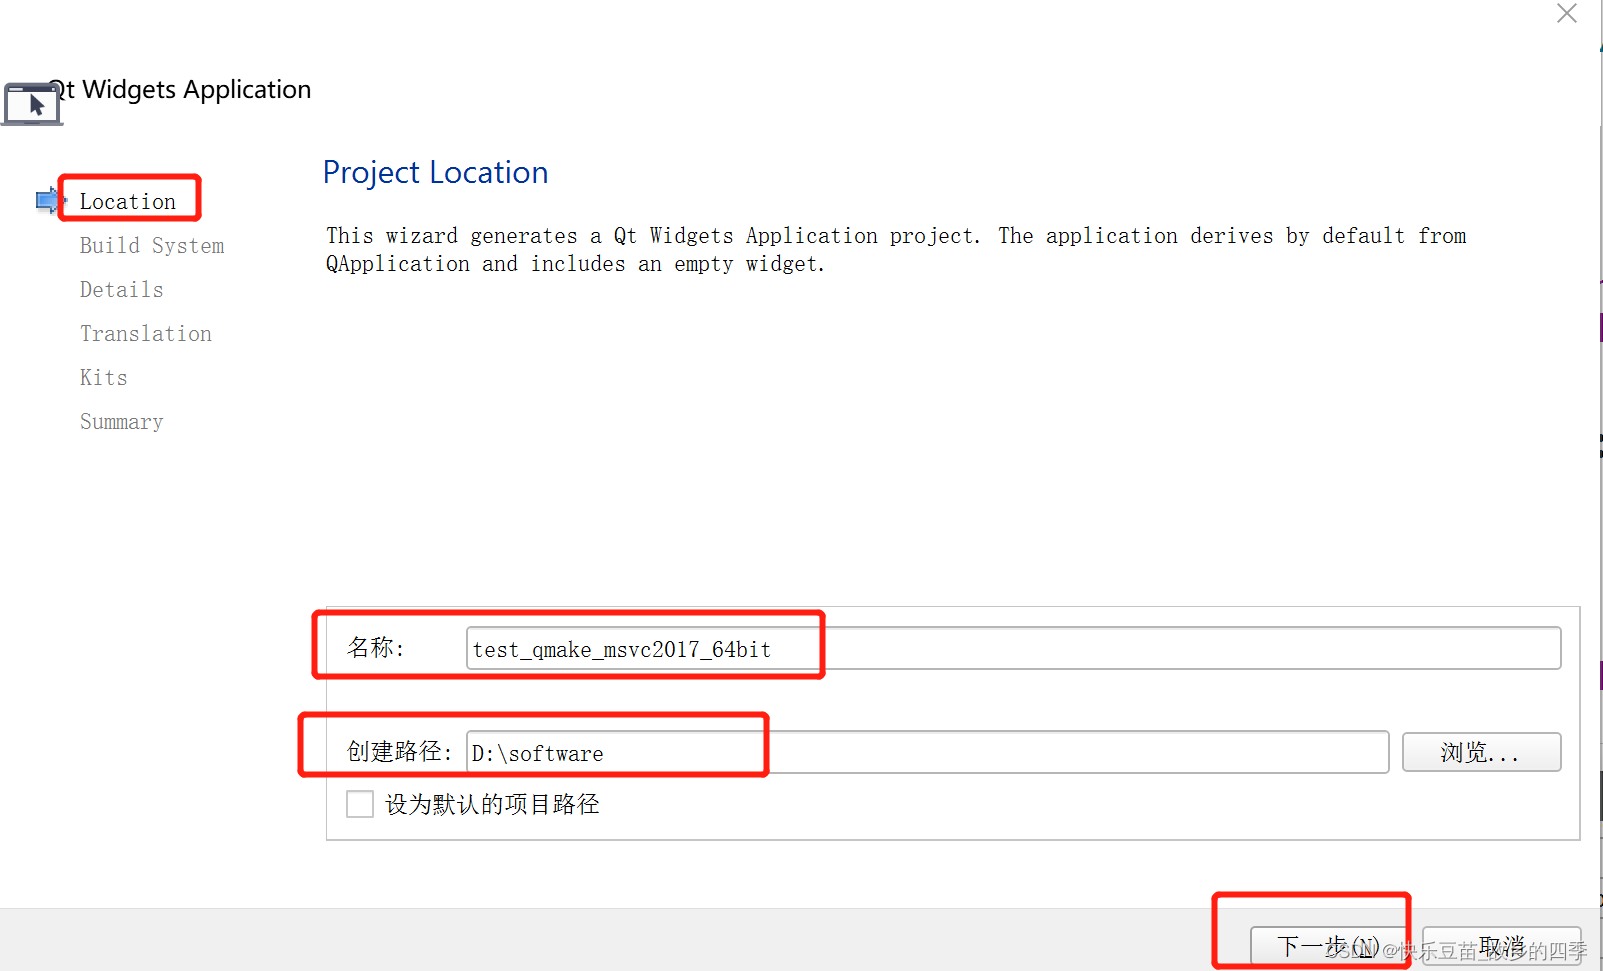Image resolution: width=1603 pixels, height=971 pixels.
Task: Open the 浏览... browse button
Action: 1481,752
